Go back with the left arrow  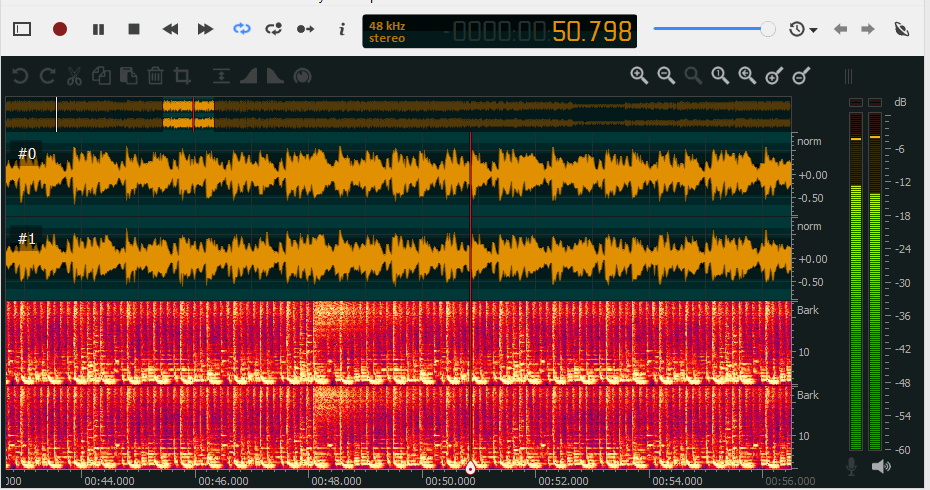click(840, 29)
